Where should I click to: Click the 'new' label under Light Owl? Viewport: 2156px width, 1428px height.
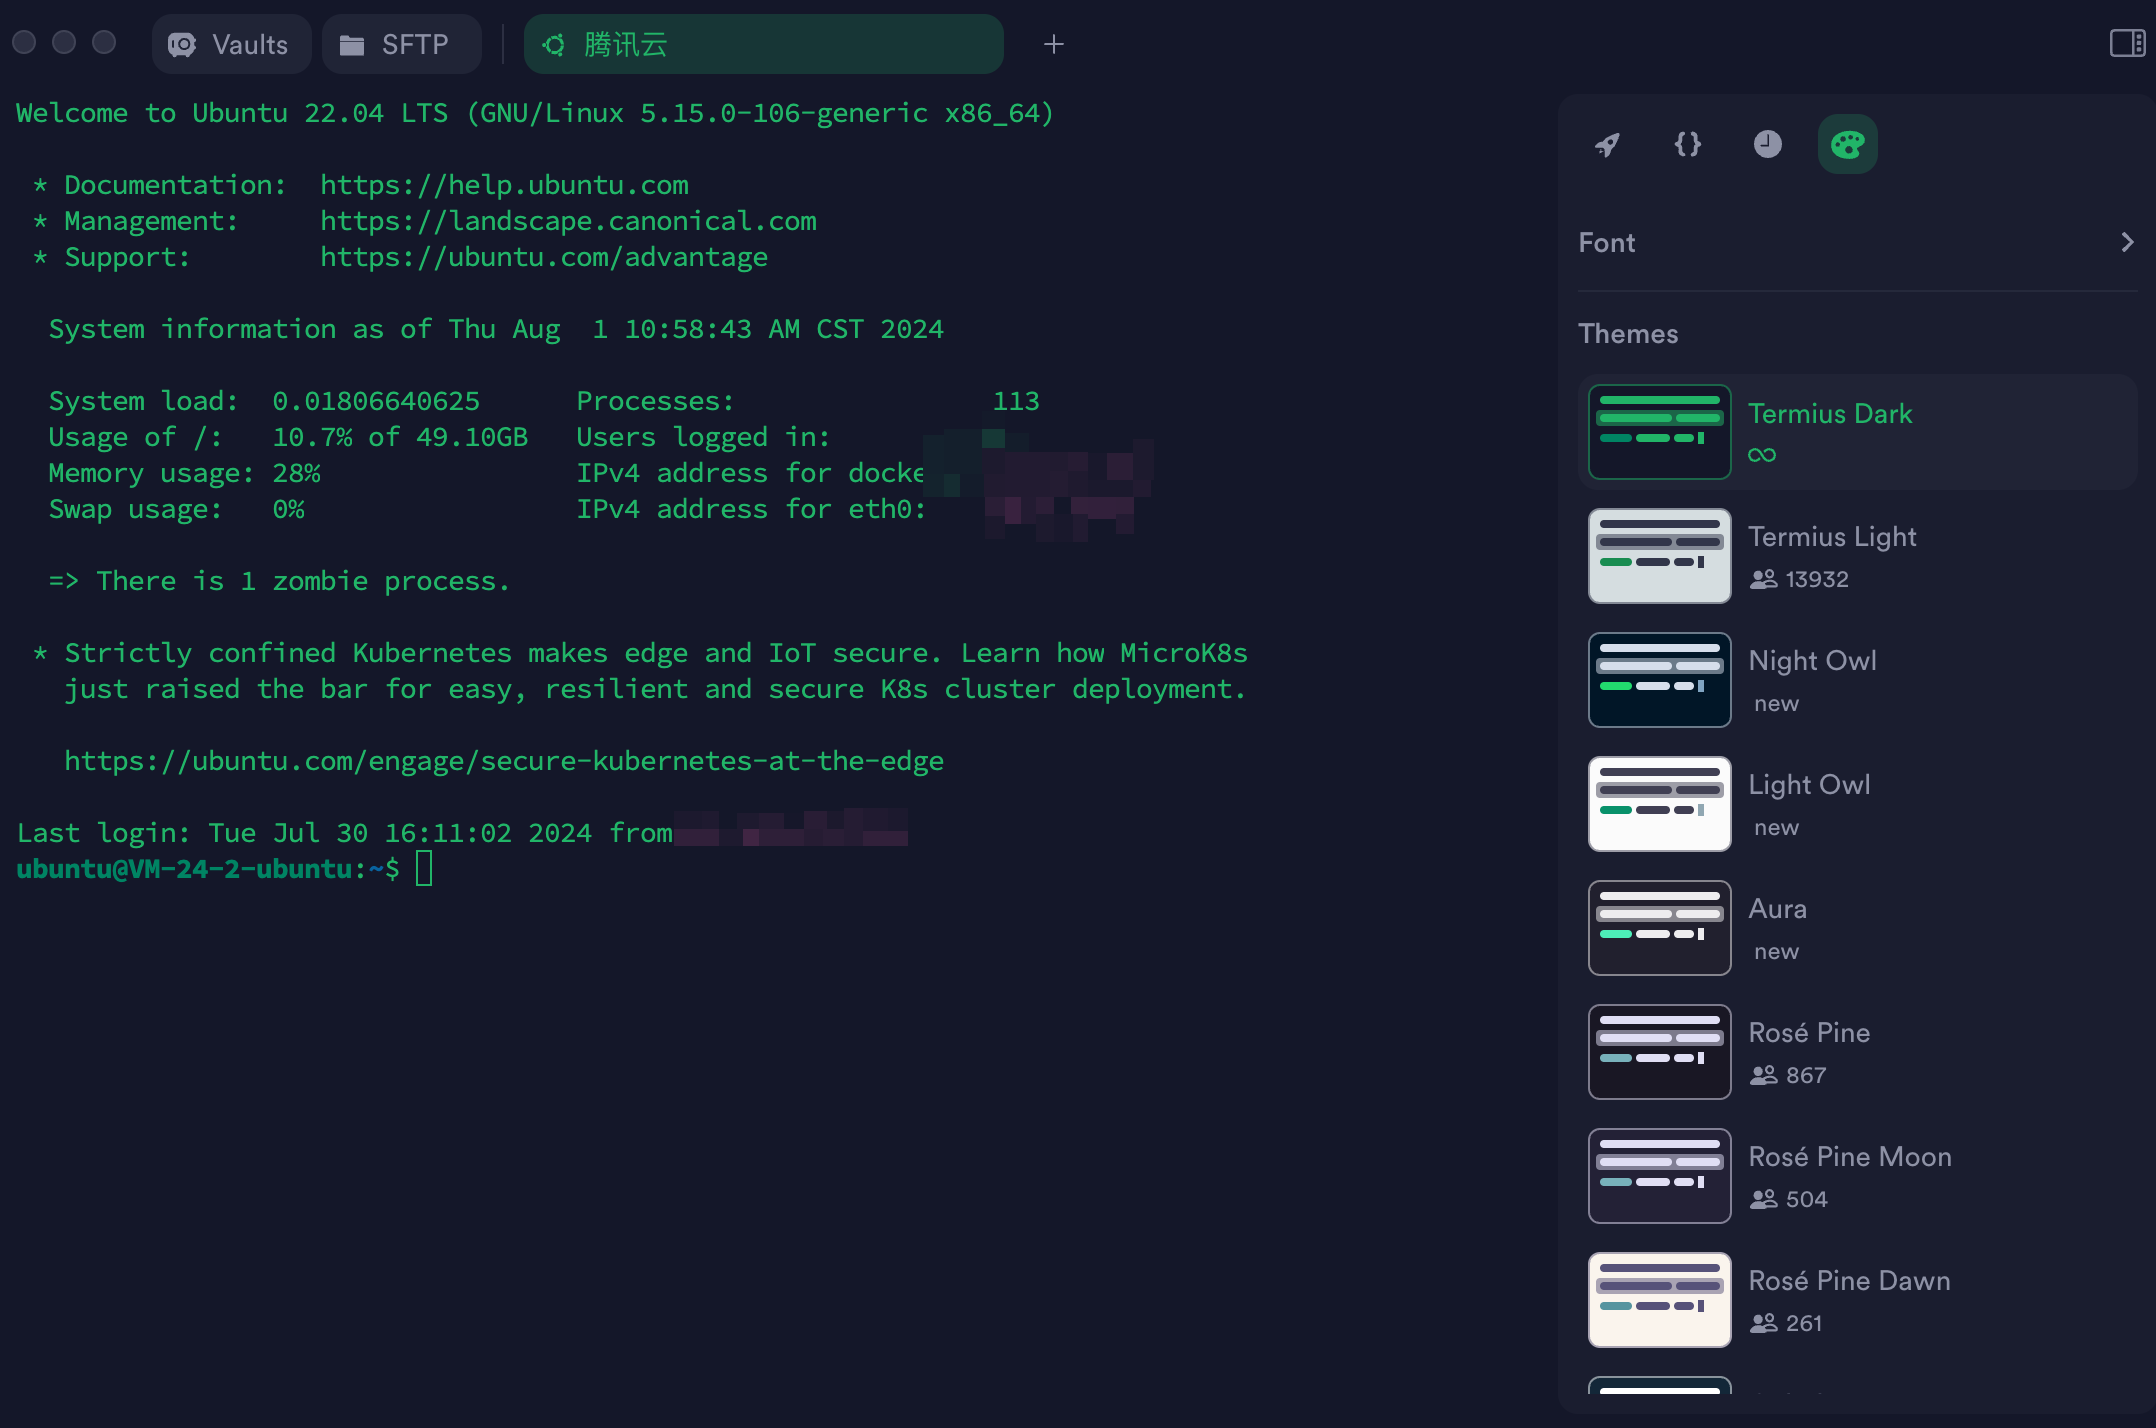(1777, 828)
